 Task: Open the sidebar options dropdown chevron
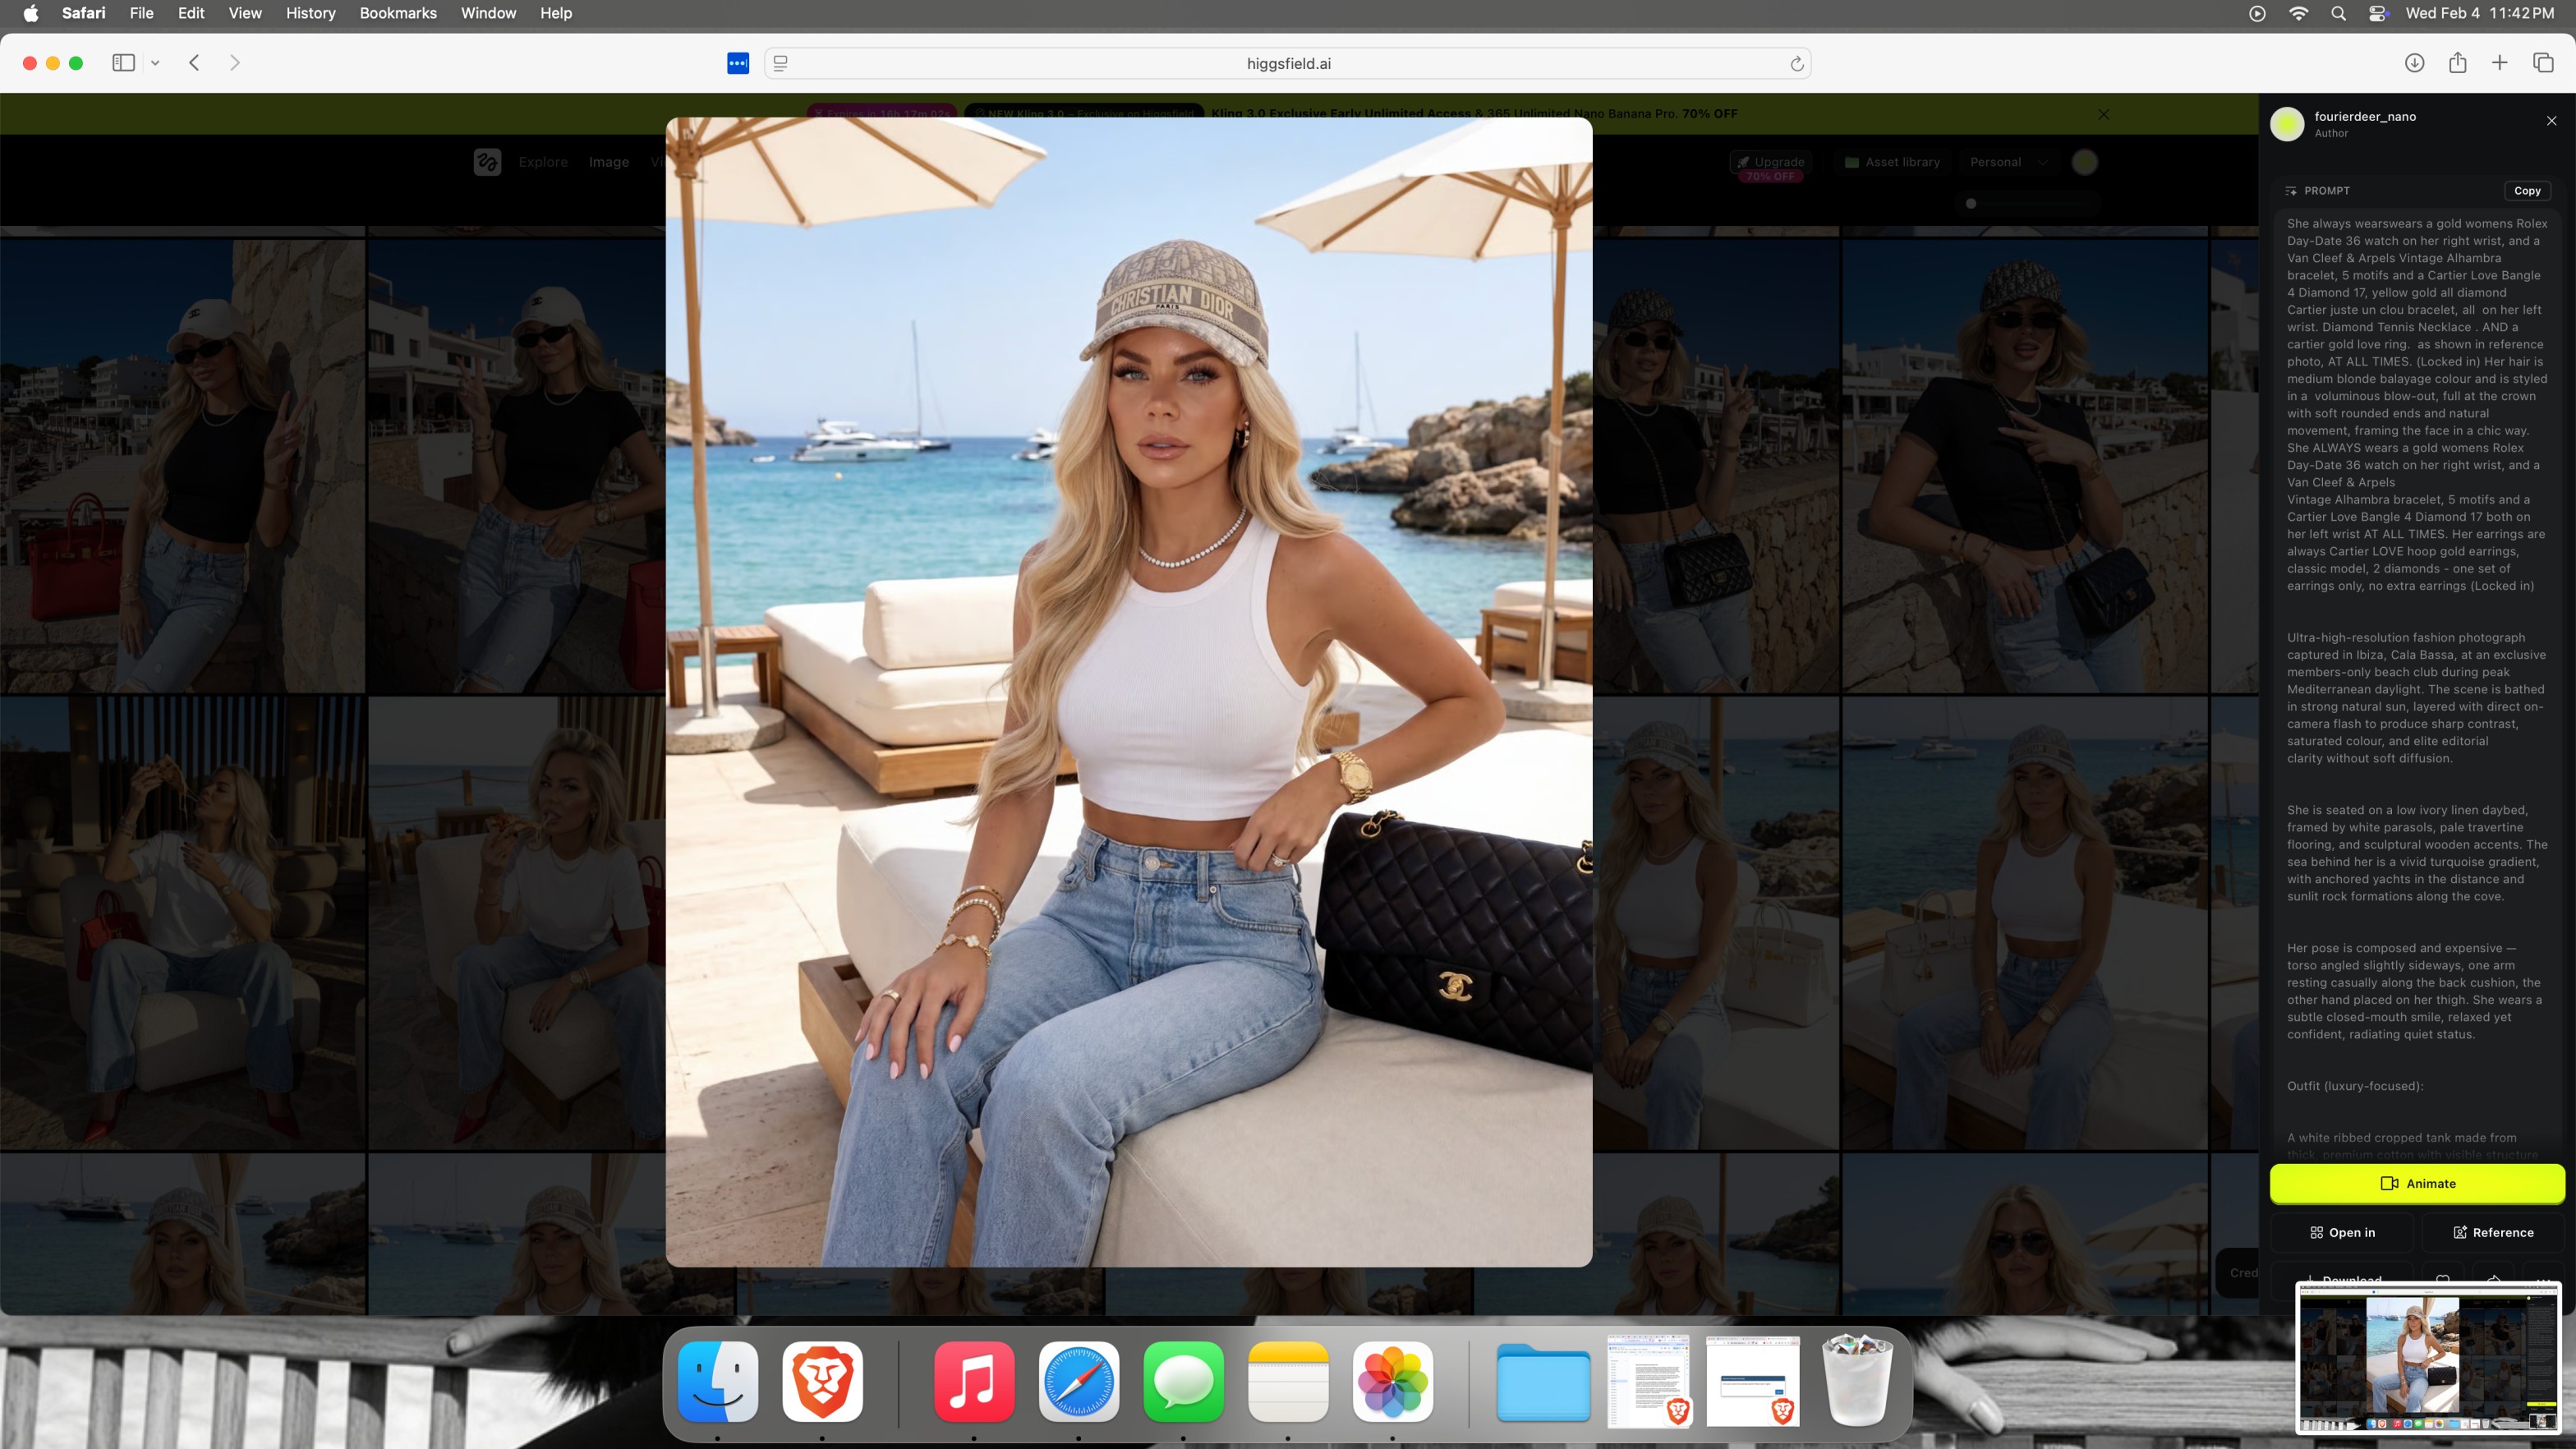pyautogui.click(x=155, y=63)
